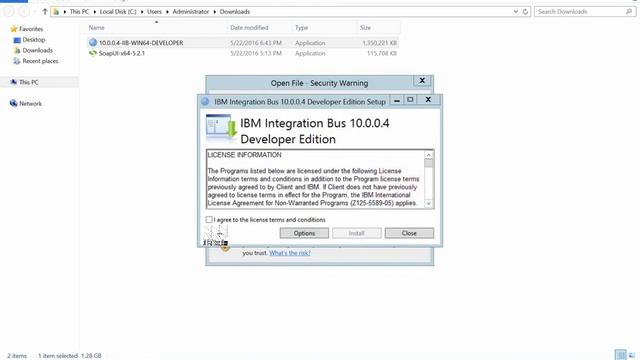Navigate to Administrator in address breadcrumb

pyautogui.click(x=191, y=11)
